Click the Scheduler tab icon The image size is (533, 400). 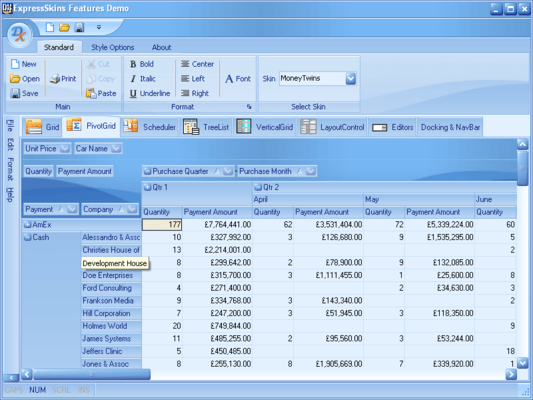click(131, 126)
